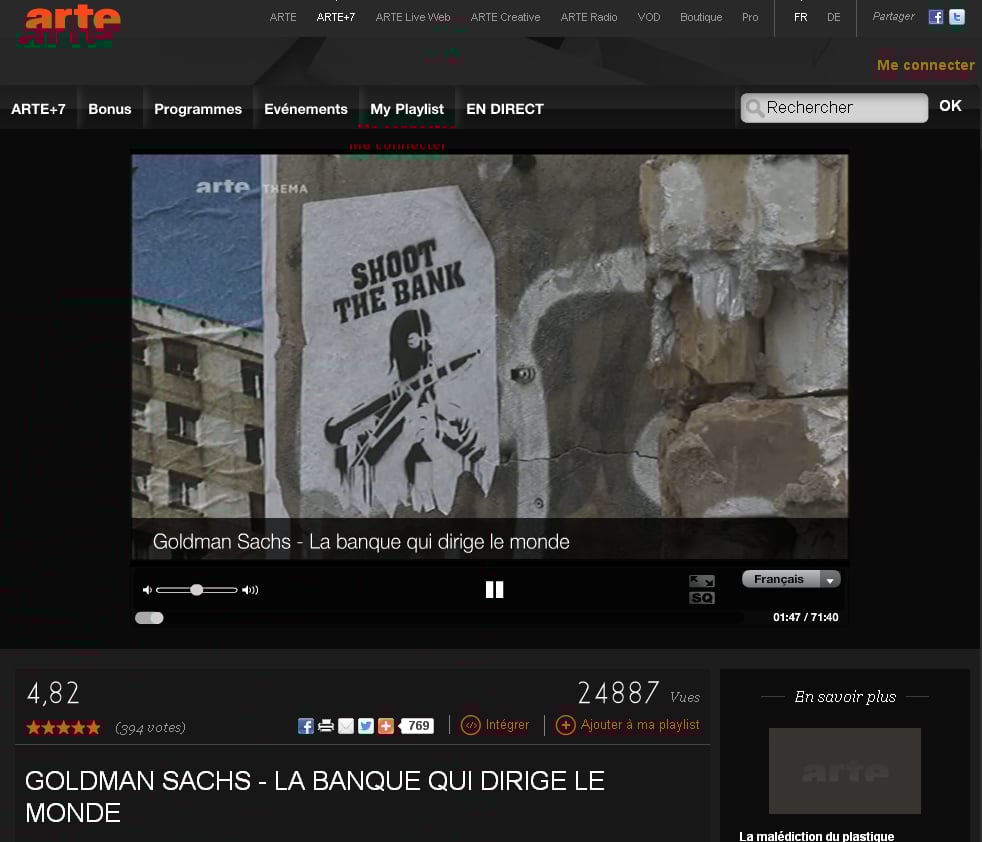The height and width of the screenshot is (842, 982).
Task: Share by email using the envelope icon
Action: click(x=346, y=726)
